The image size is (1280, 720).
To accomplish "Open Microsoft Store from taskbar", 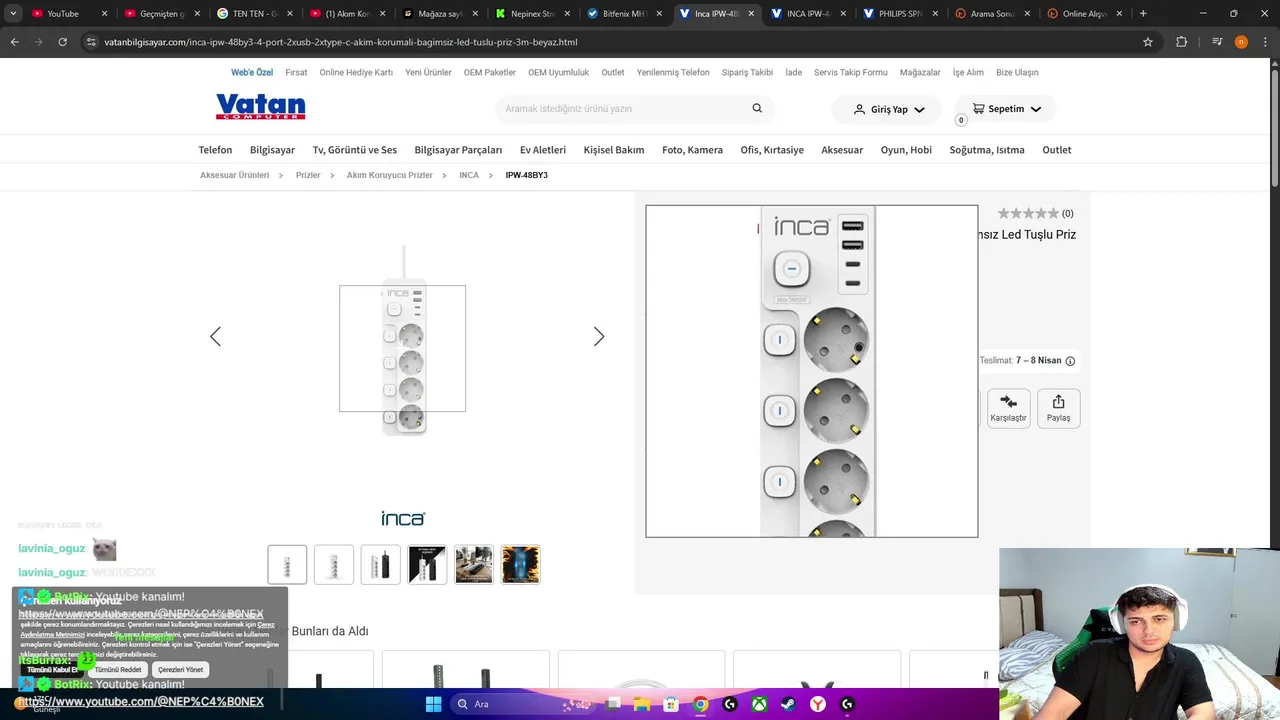I will (671, 704).
